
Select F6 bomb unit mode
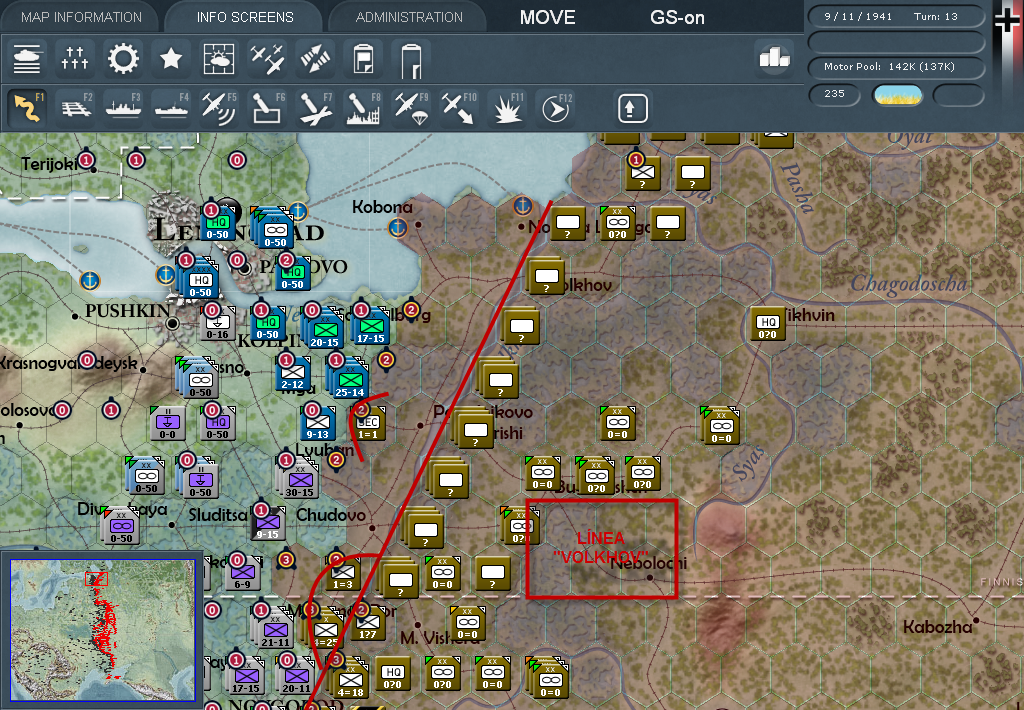267,108
